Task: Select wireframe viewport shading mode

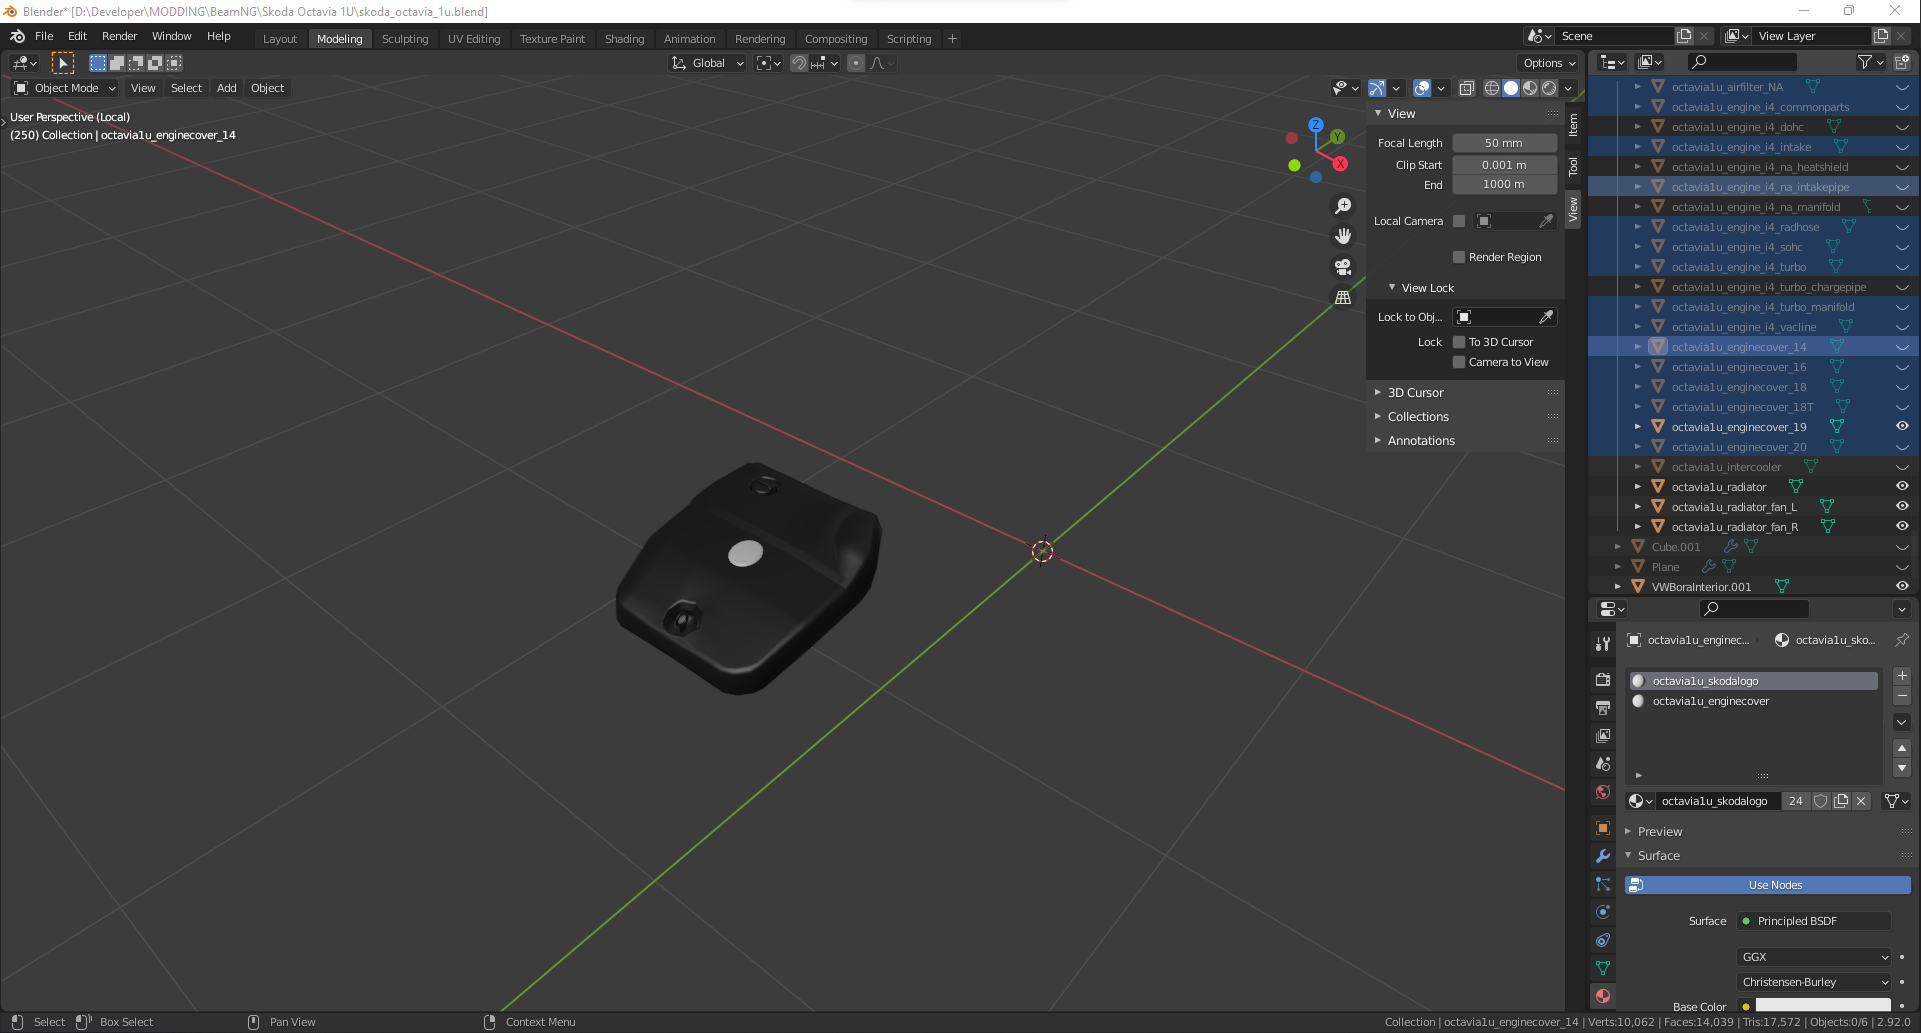Action: pos(1491,88)
